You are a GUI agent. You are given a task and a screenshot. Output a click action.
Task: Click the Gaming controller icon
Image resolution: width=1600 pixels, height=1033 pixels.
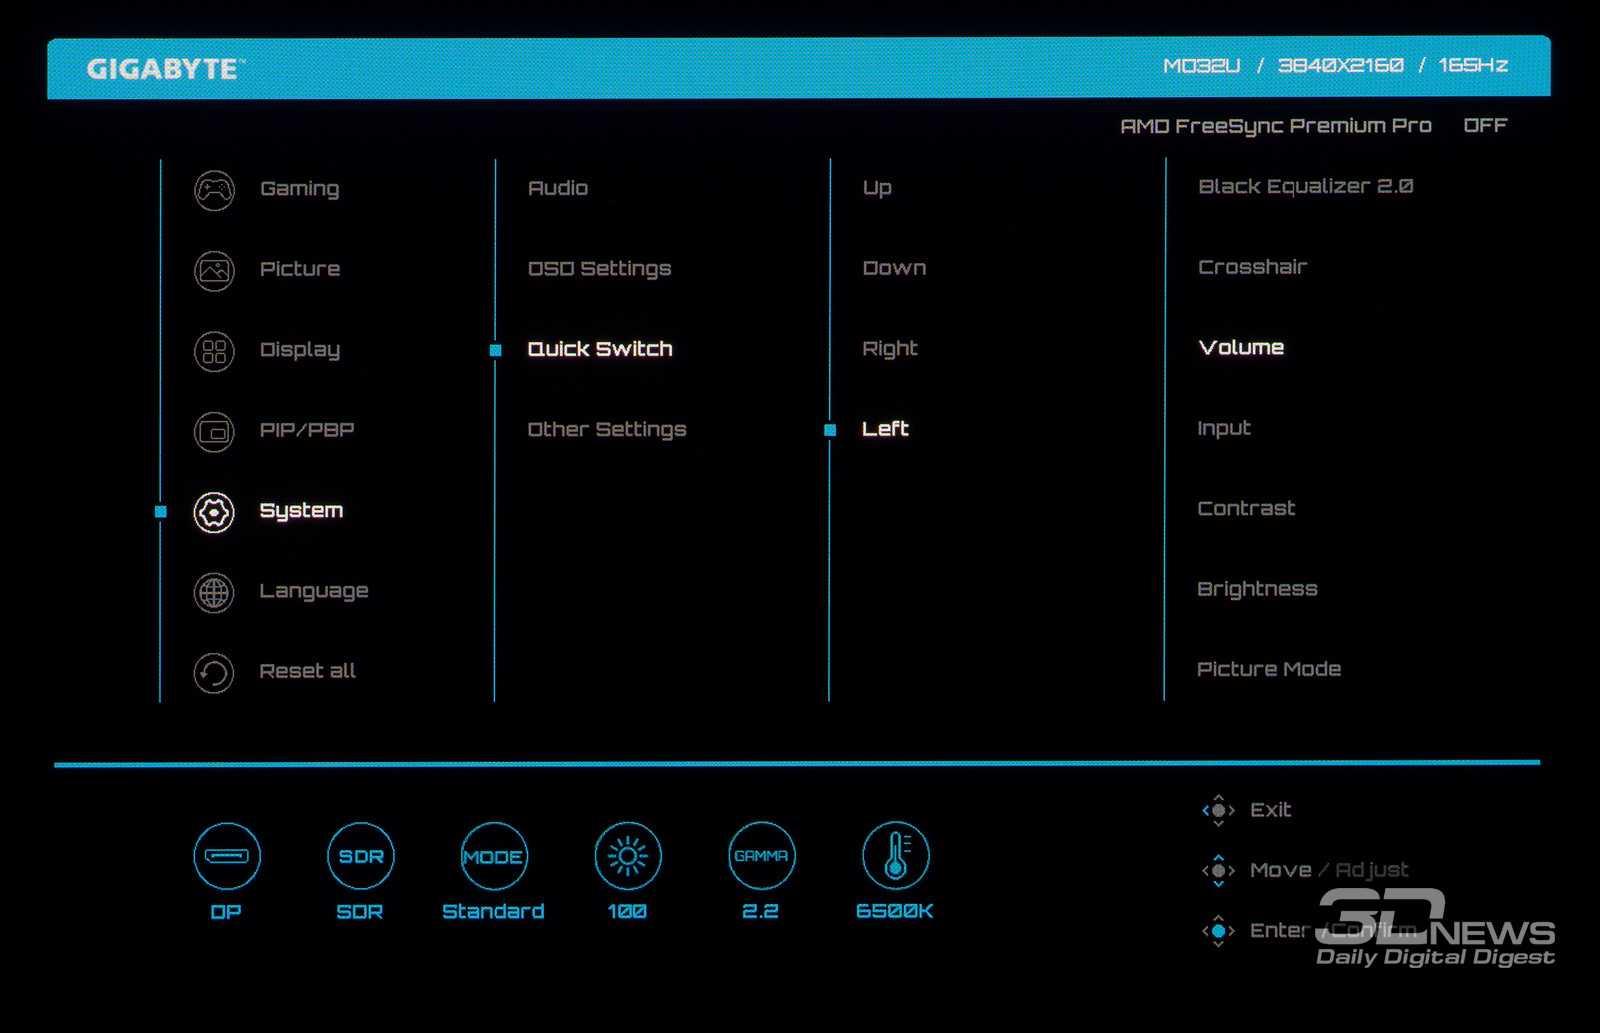pyautogui.click(x=214, y=190)
